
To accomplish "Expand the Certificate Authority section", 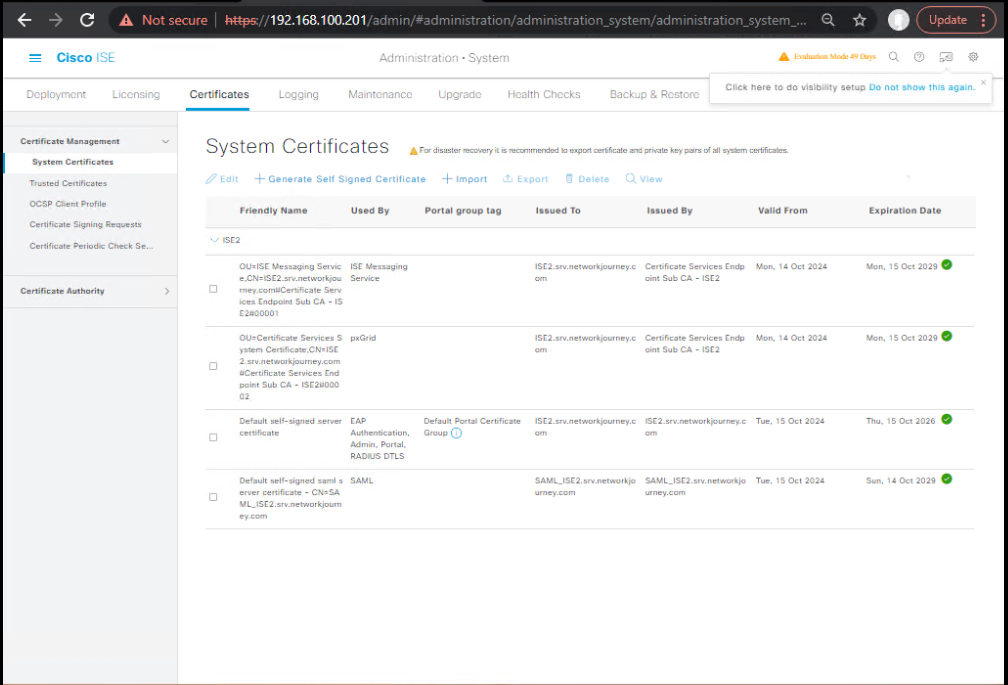I will pos(167,291).
